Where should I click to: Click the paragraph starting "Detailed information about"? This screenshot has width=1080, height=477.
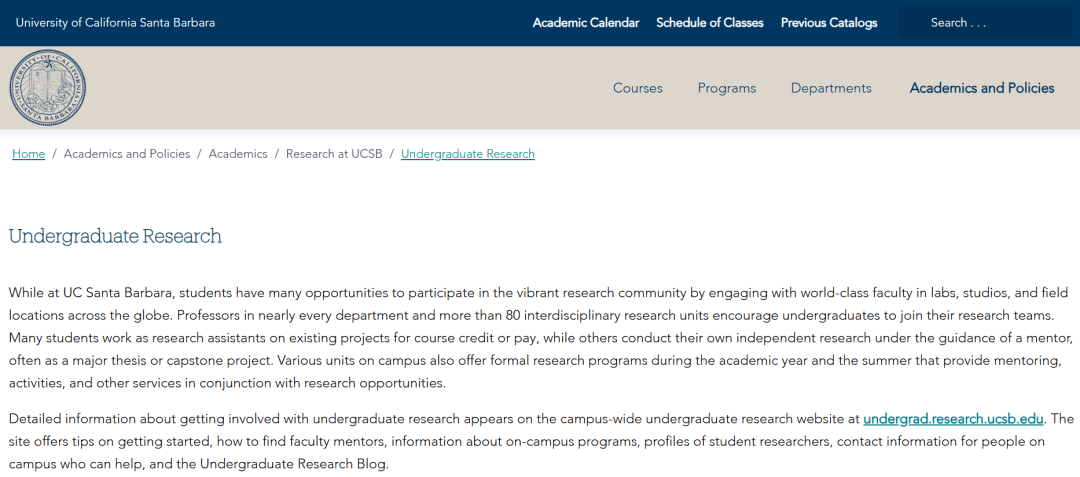pos(541,441)
